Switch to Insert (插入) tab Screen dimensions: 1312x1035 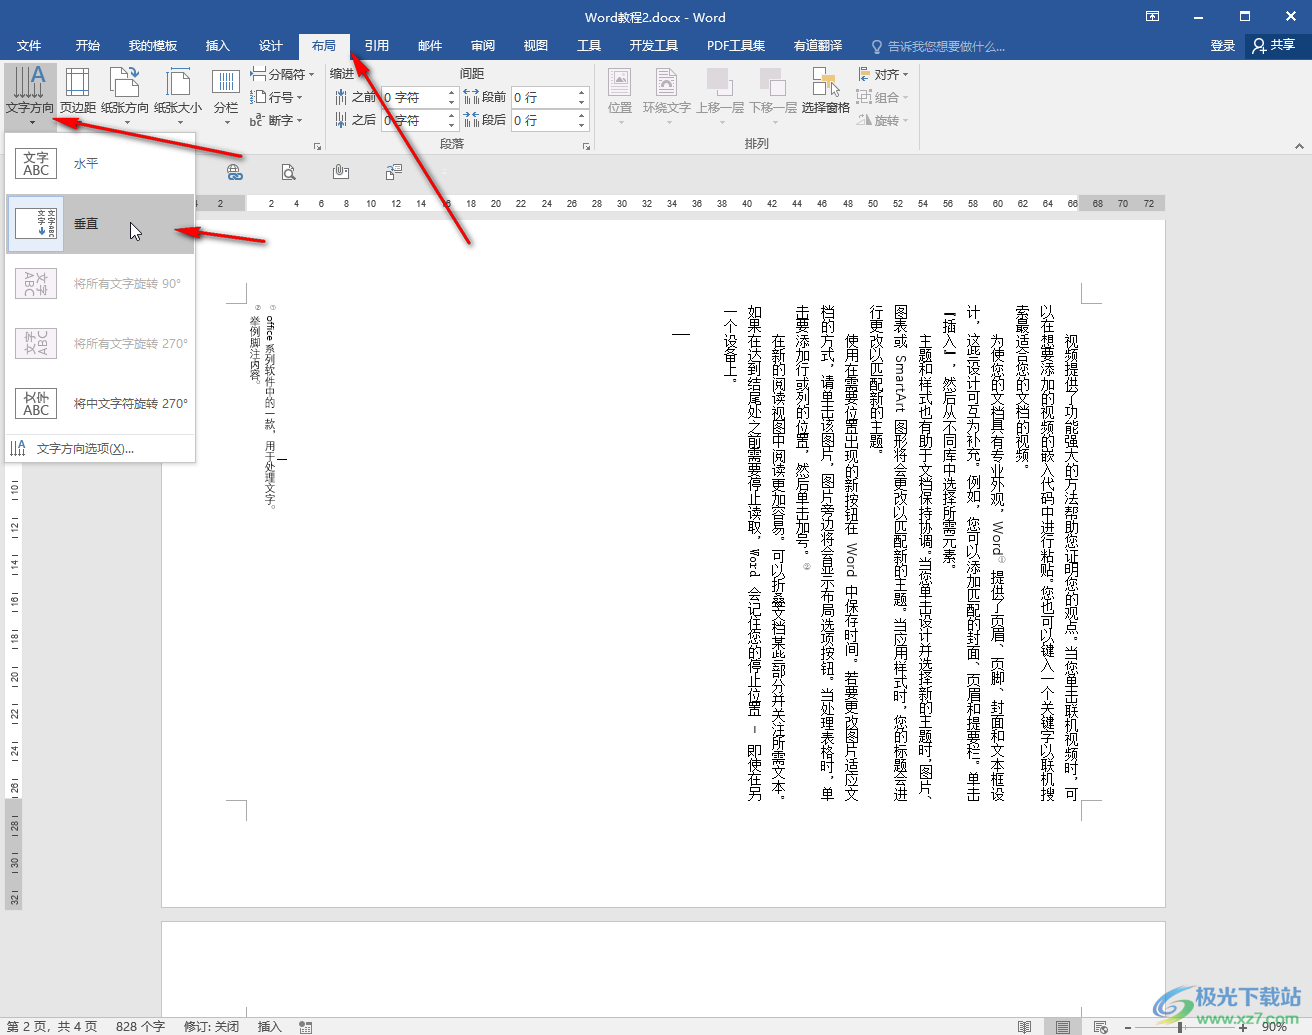tap(217, 46)
